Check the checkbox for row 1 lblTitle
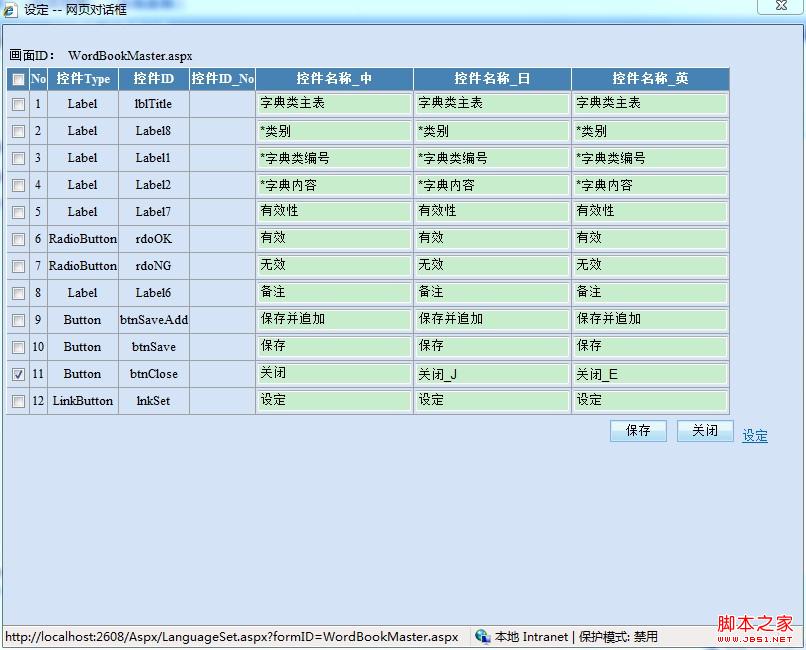The height and width of the screenshot is (650, 806). pyautogui.click(x=18, y=104)
